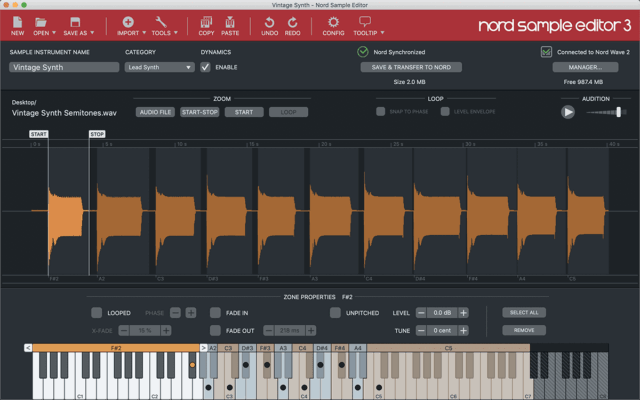Click the Open folder icon

tap(40, 22)
